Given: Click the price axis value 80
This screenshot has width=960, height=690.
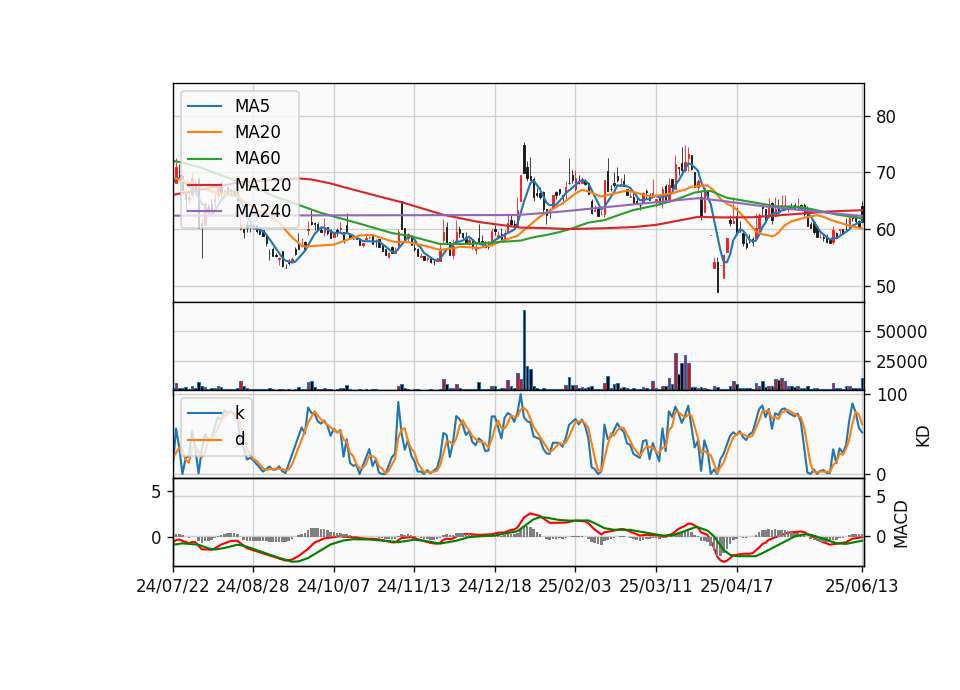Looking at the screenshot, I should tap(885, 117).
